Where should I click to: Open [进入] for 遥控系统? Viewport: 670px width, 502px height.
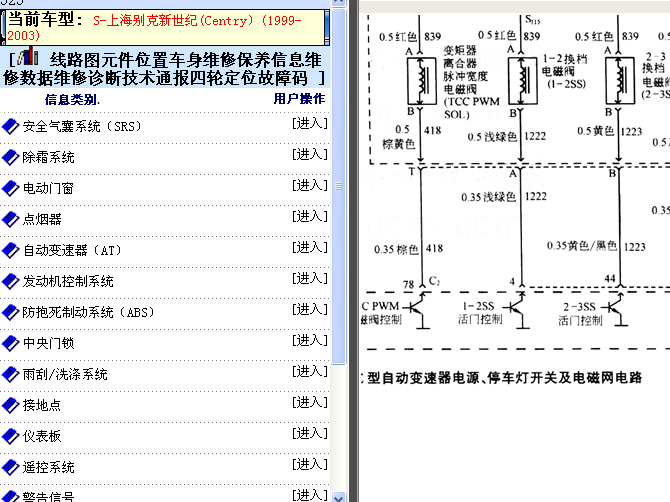(x=310, y=464)
